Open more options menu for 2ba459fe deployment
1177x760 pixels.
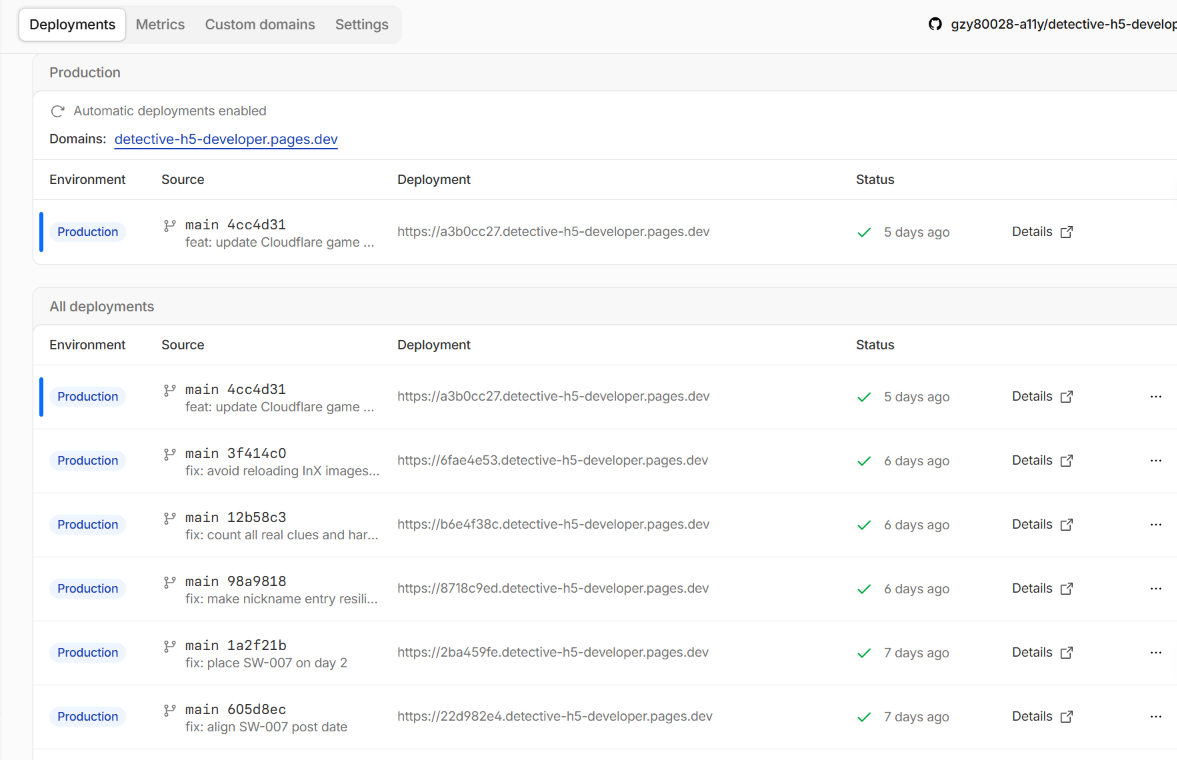tap(1155, 652)
